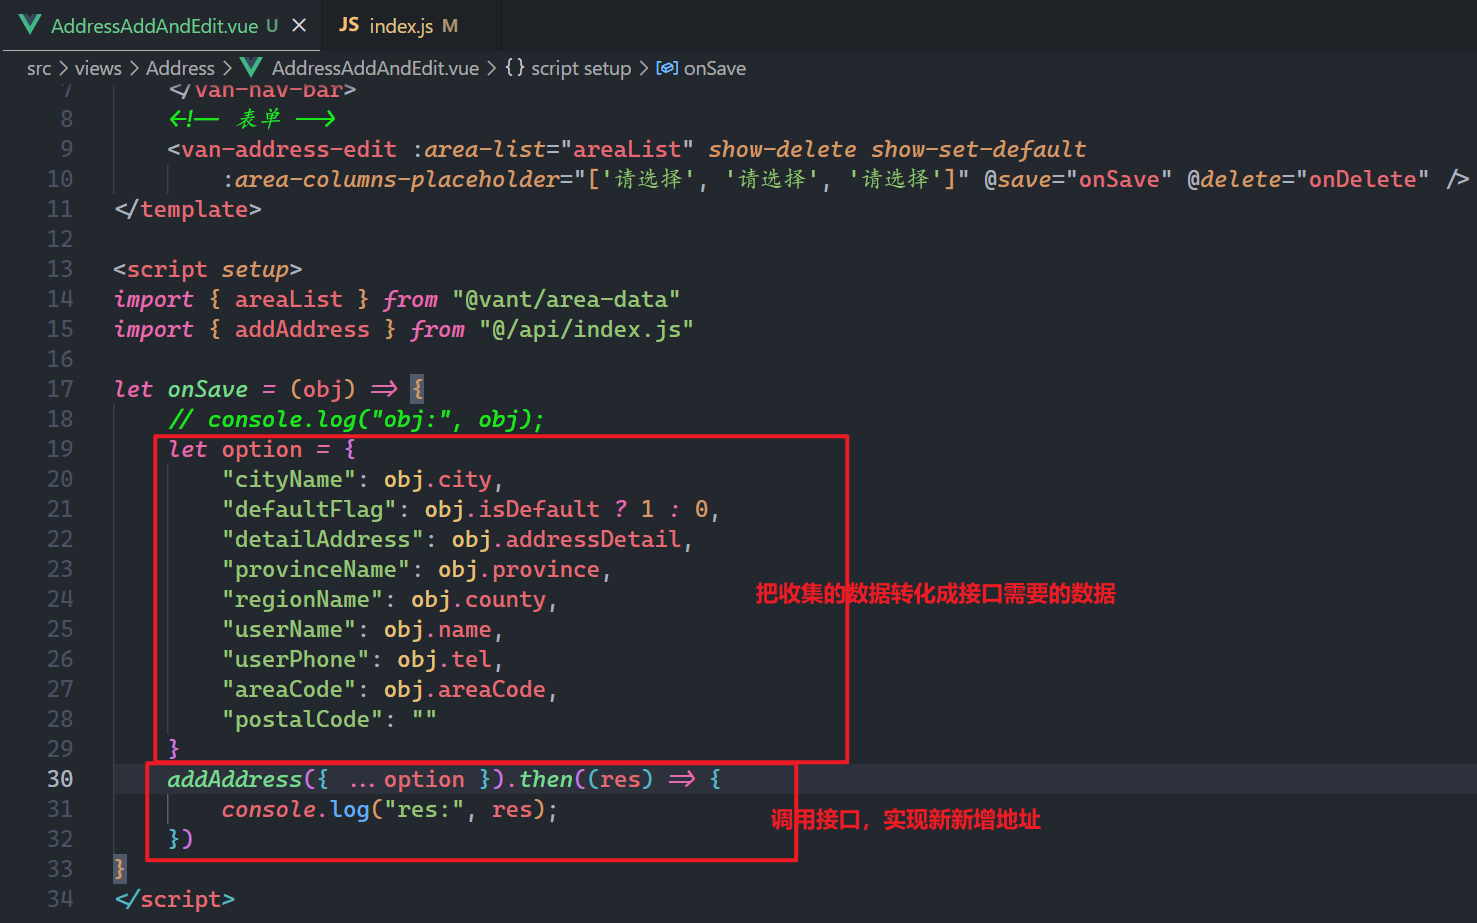1477x923 pixels.
Task: Click the '"areaCode"' key
Action: [x=289, y=689]
